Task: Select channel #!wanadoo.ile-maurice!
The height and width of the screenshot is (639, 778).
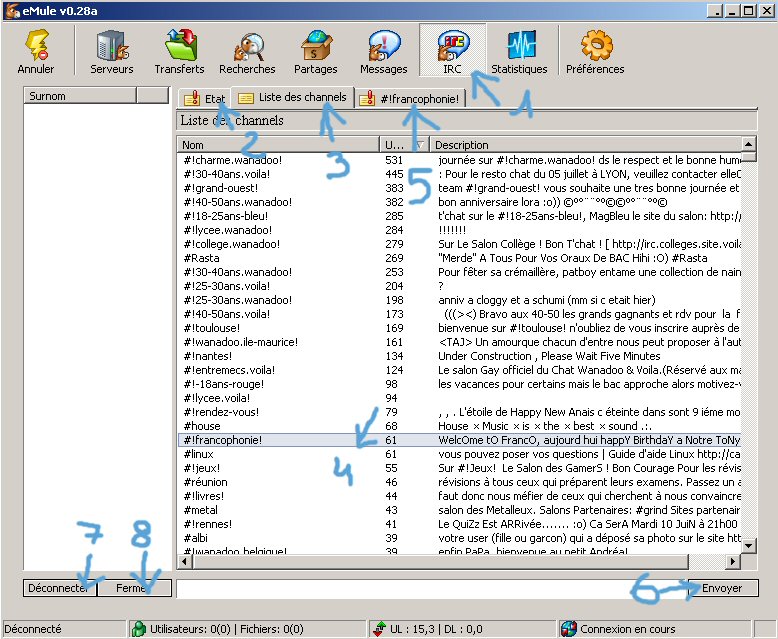Action: coord(459,342)
